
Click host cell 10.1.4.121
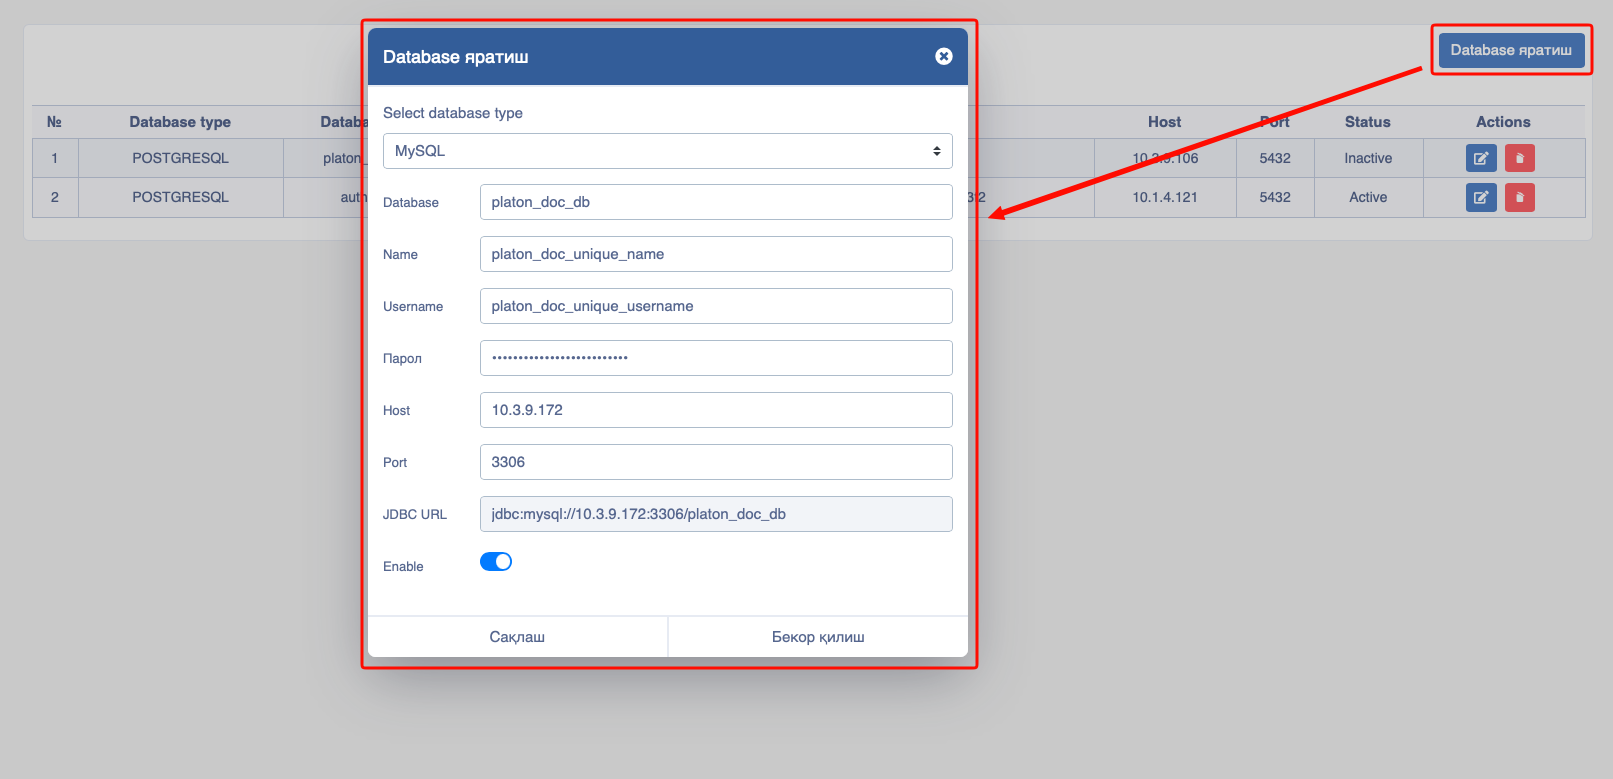pyautogui.click(x=1165, y=197)
